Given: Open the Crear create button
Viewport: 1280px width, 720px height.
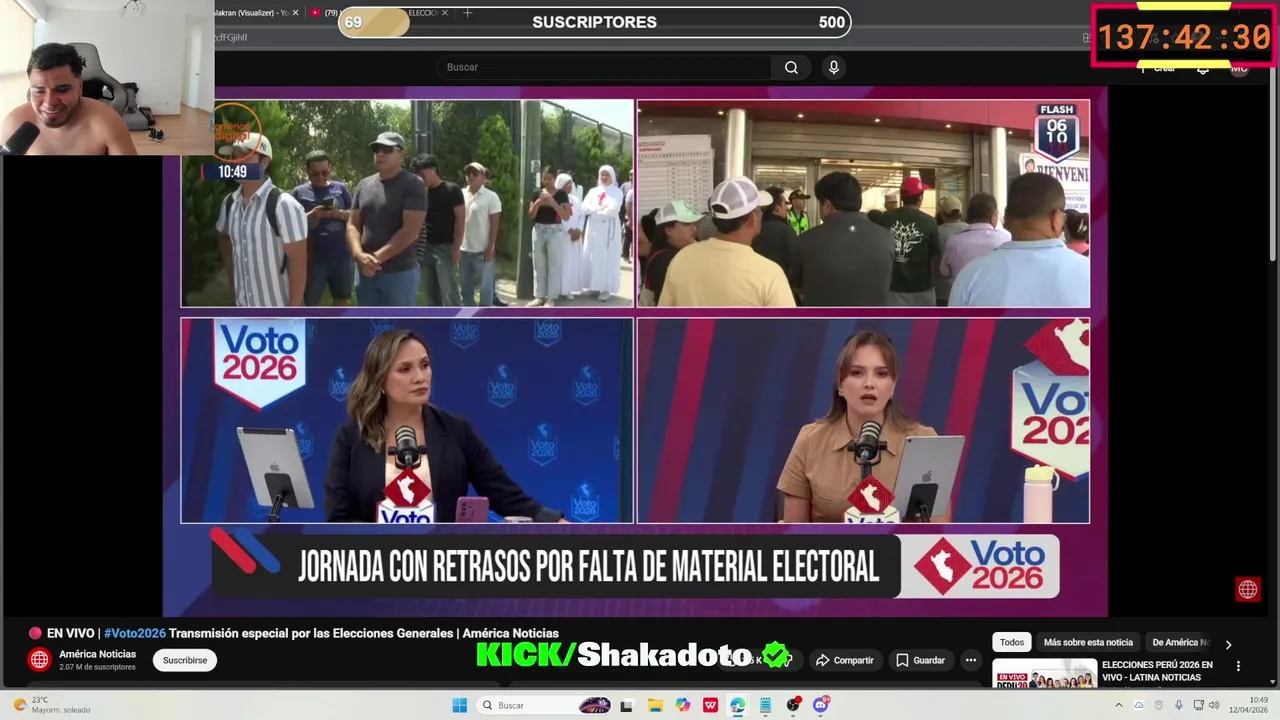Looking at the screenshot, I should (x=1158, y=68).
